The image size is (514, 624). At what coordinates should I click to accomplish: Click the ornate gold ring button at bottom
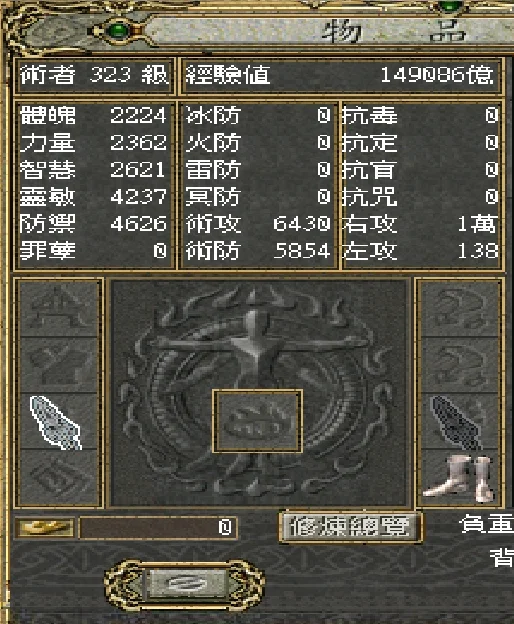click(x=185, y=585)
